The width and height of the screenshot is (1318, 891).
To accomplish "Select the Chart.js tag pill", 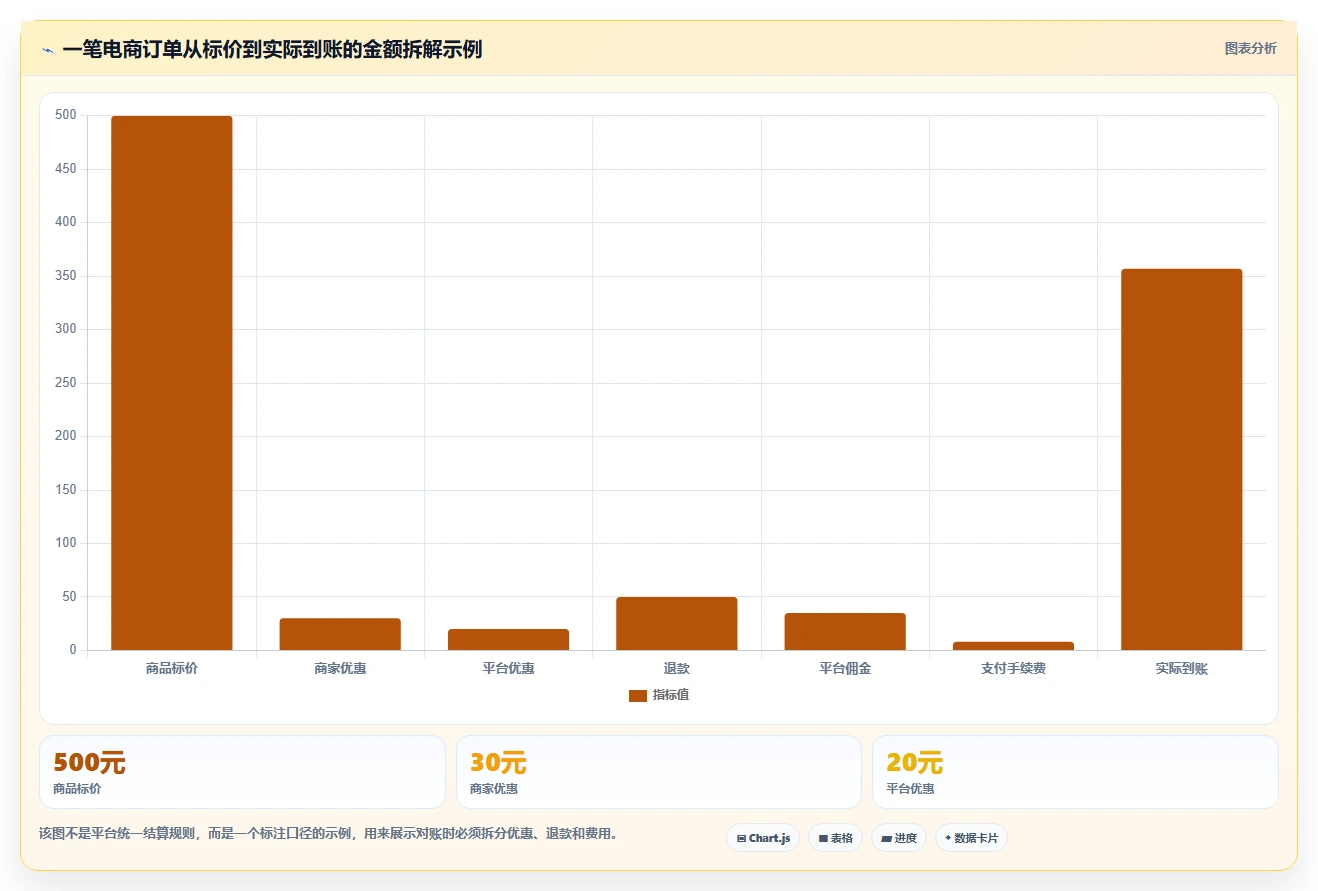I will point(763,838).
